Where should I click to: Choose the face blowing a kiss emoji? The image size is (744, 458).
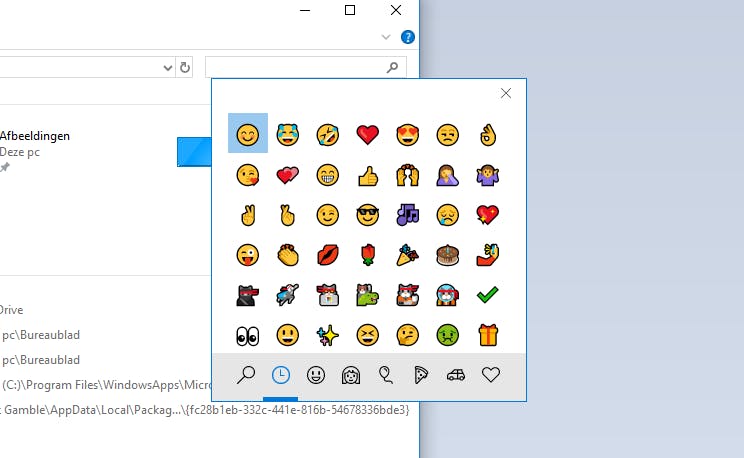pos(248,175)
